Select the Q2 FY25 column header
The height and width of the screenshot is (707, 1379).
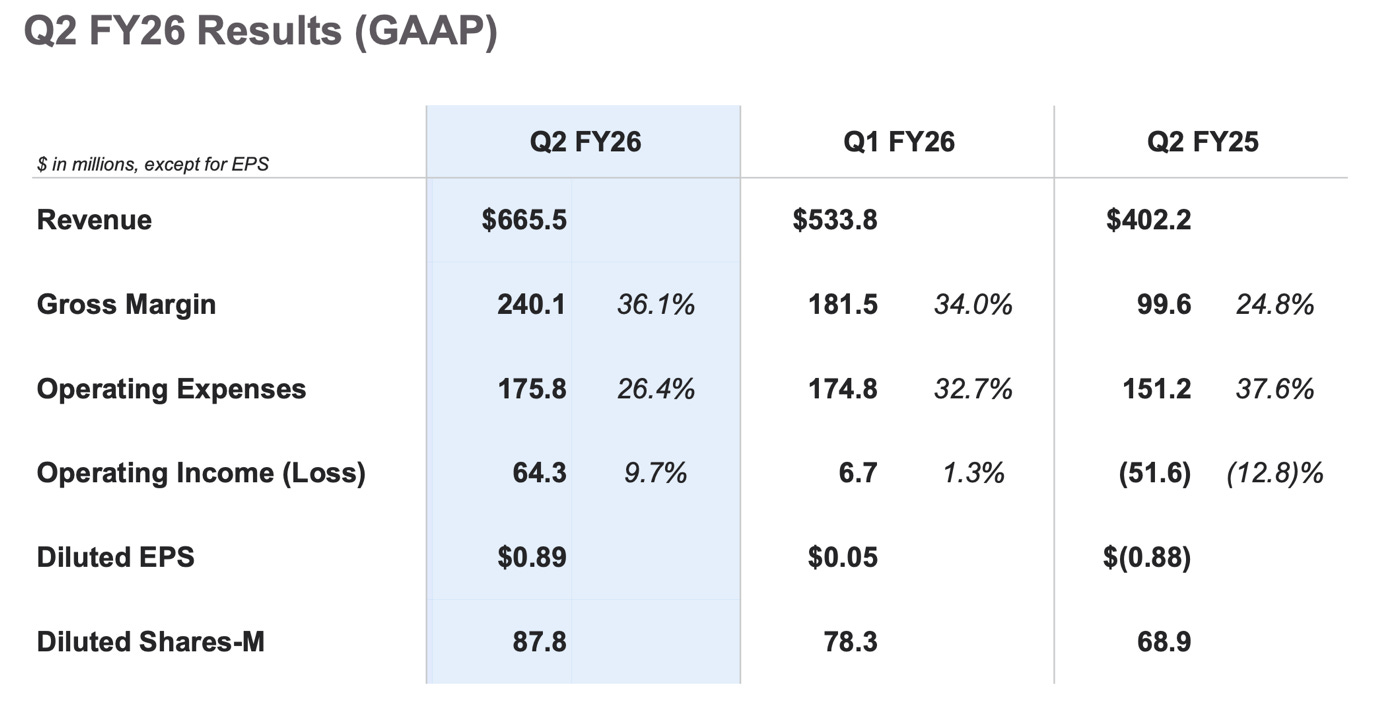[1203, 142]
